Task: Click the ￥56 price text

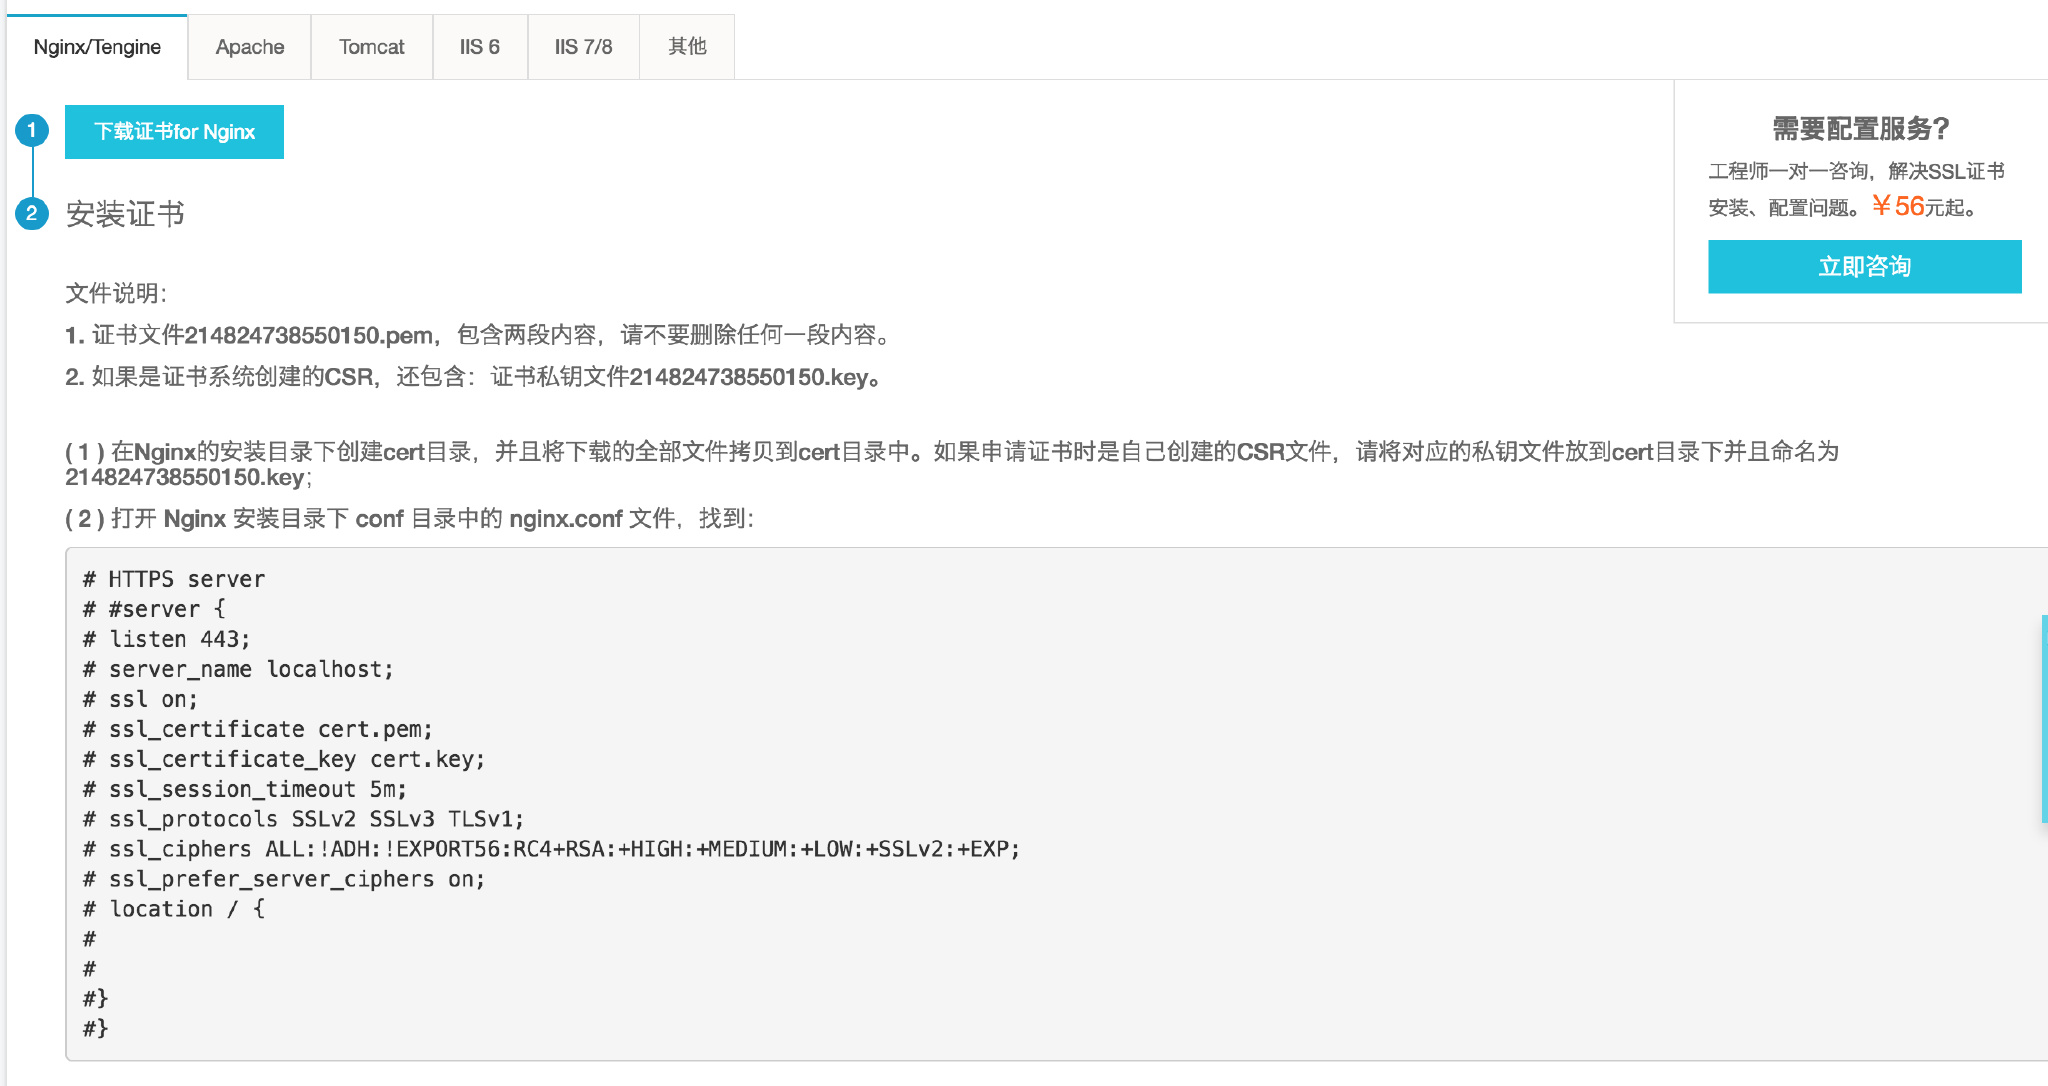Action: (1898, 206)
